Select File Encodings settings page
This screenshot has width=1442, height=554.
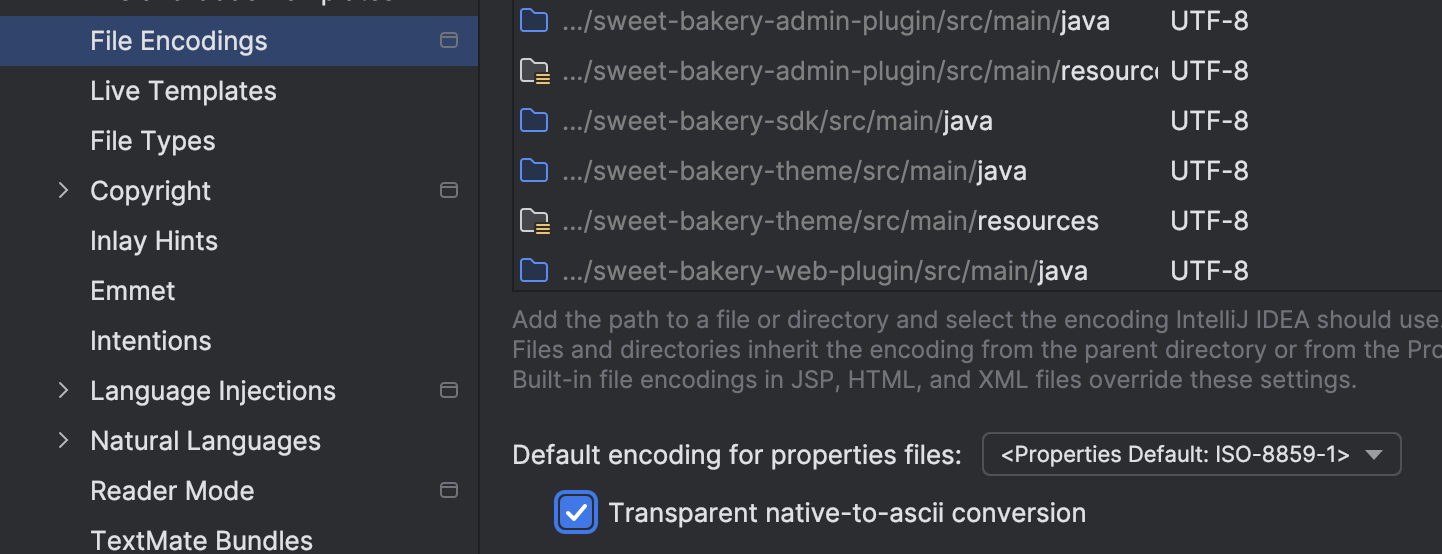pyautogui.click(x=239, y=41)
